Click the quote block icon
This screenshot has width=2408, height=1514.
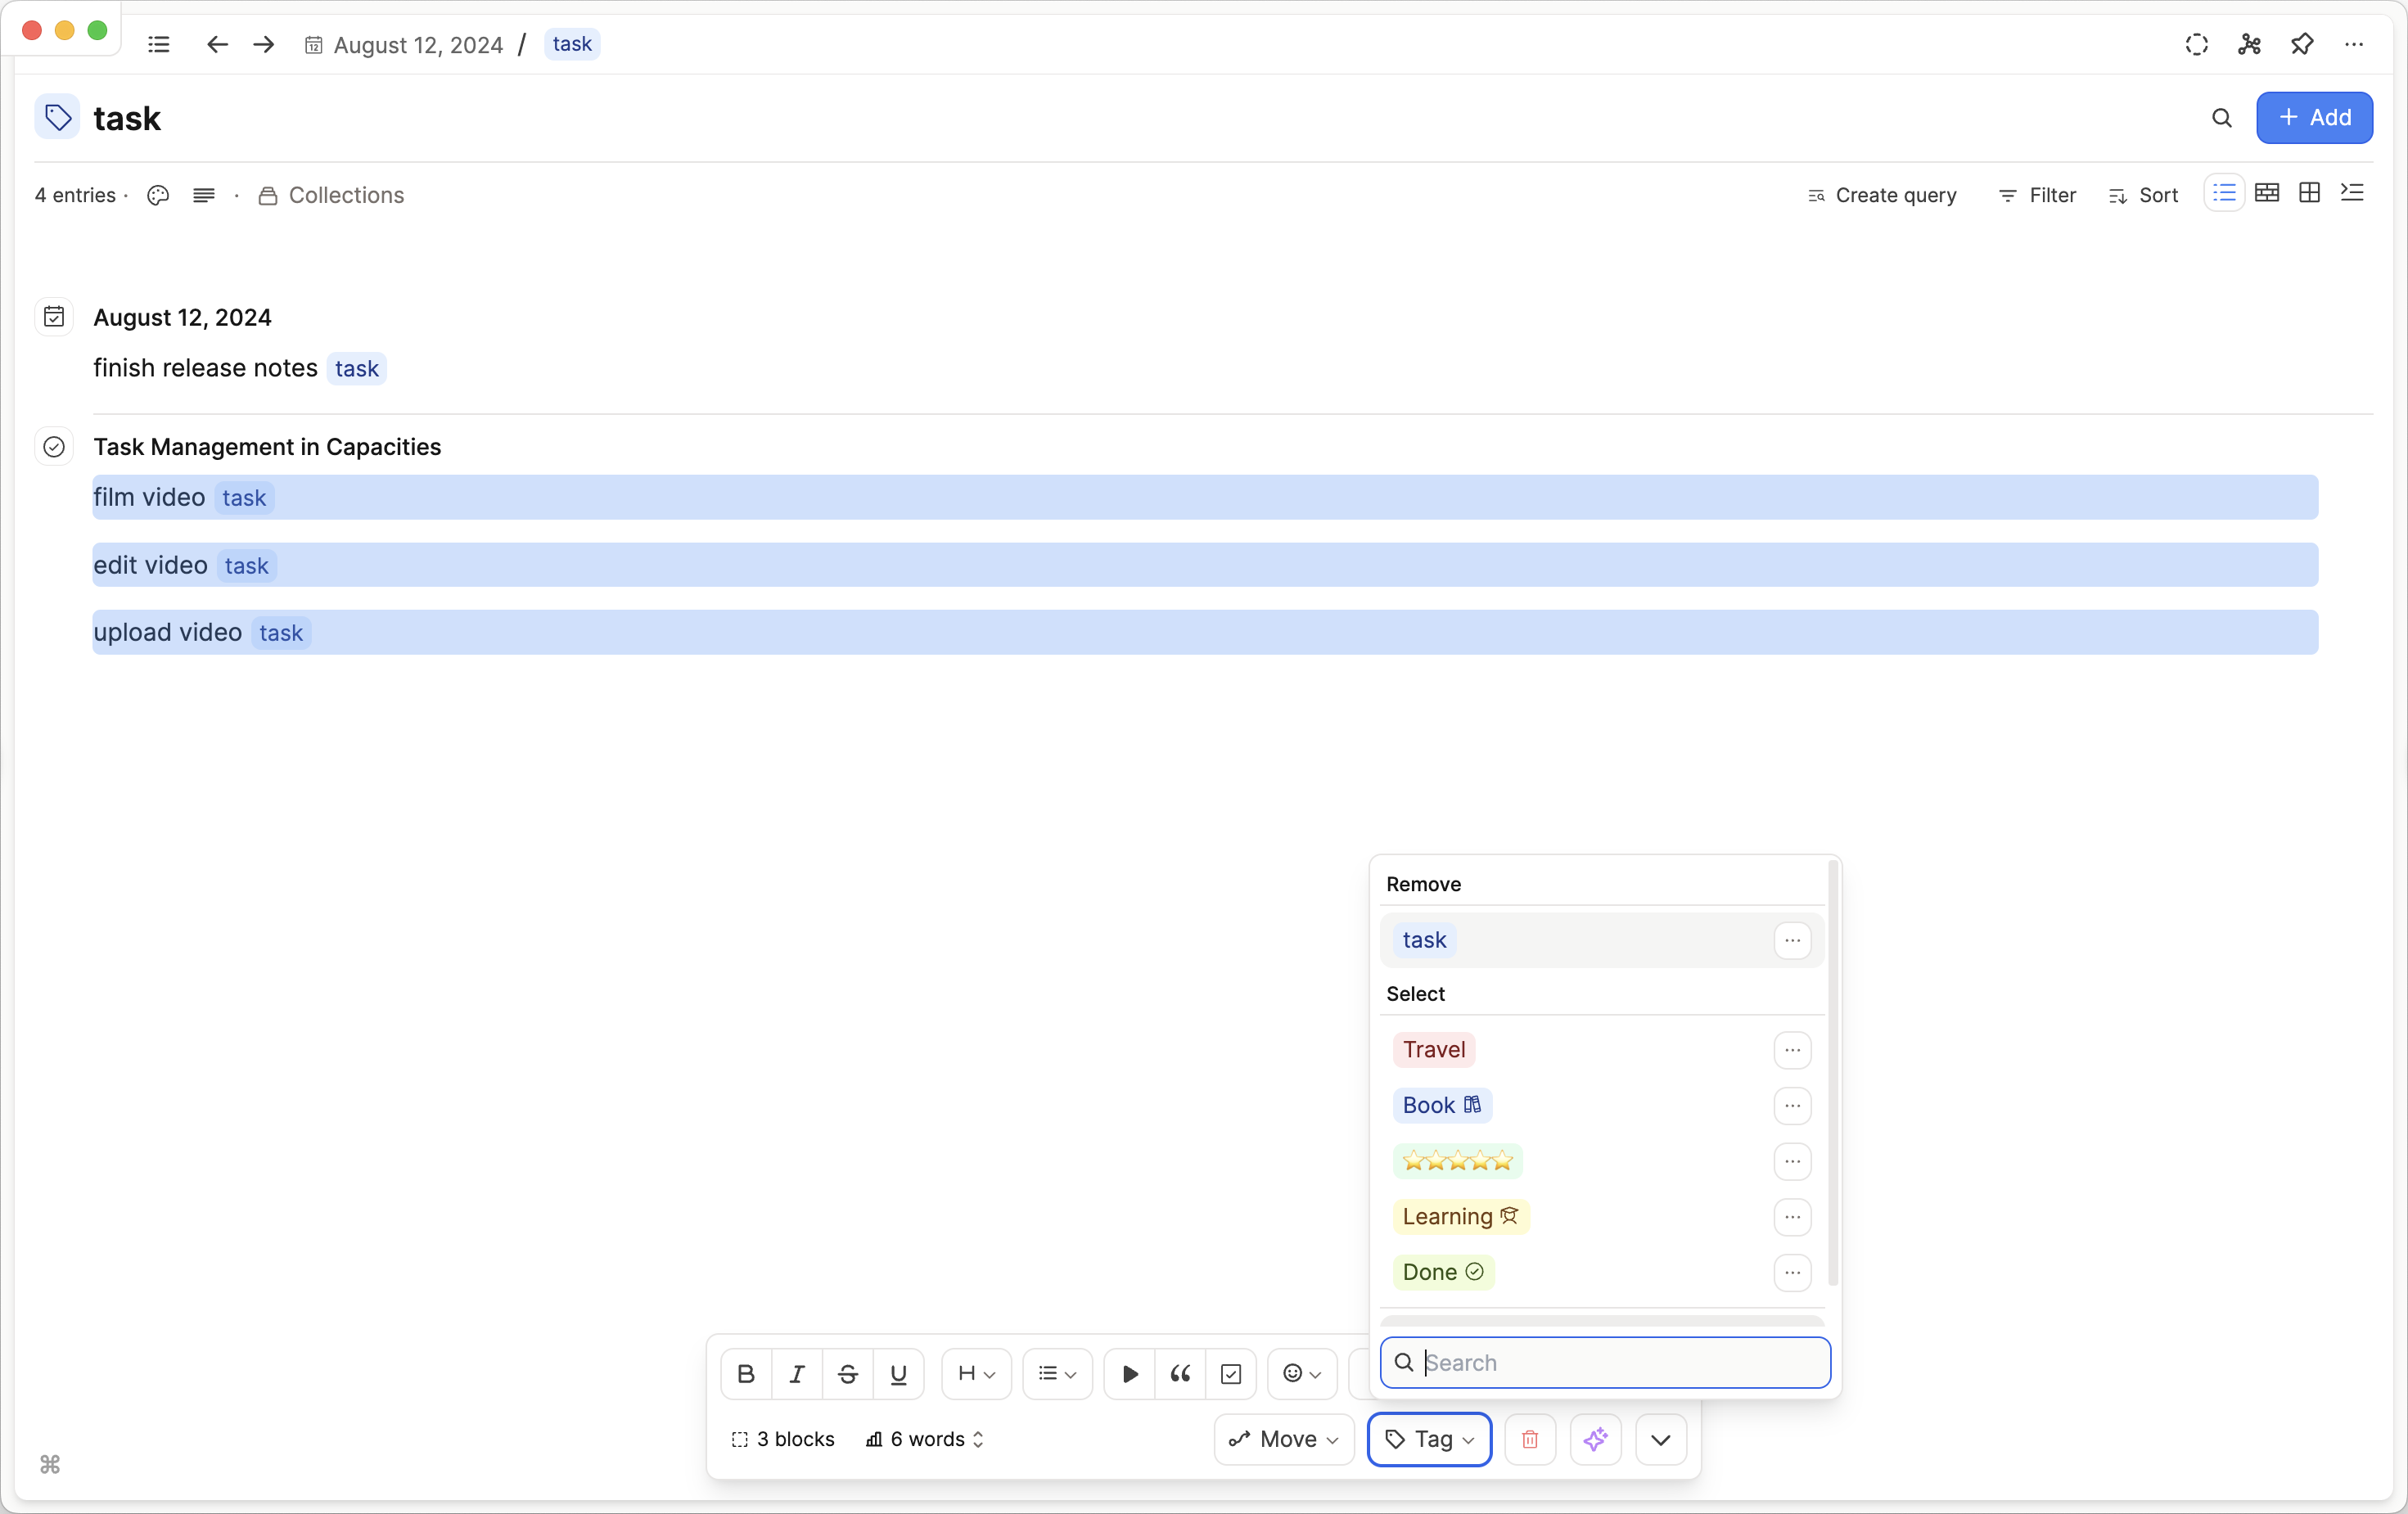(1180, 1374)
